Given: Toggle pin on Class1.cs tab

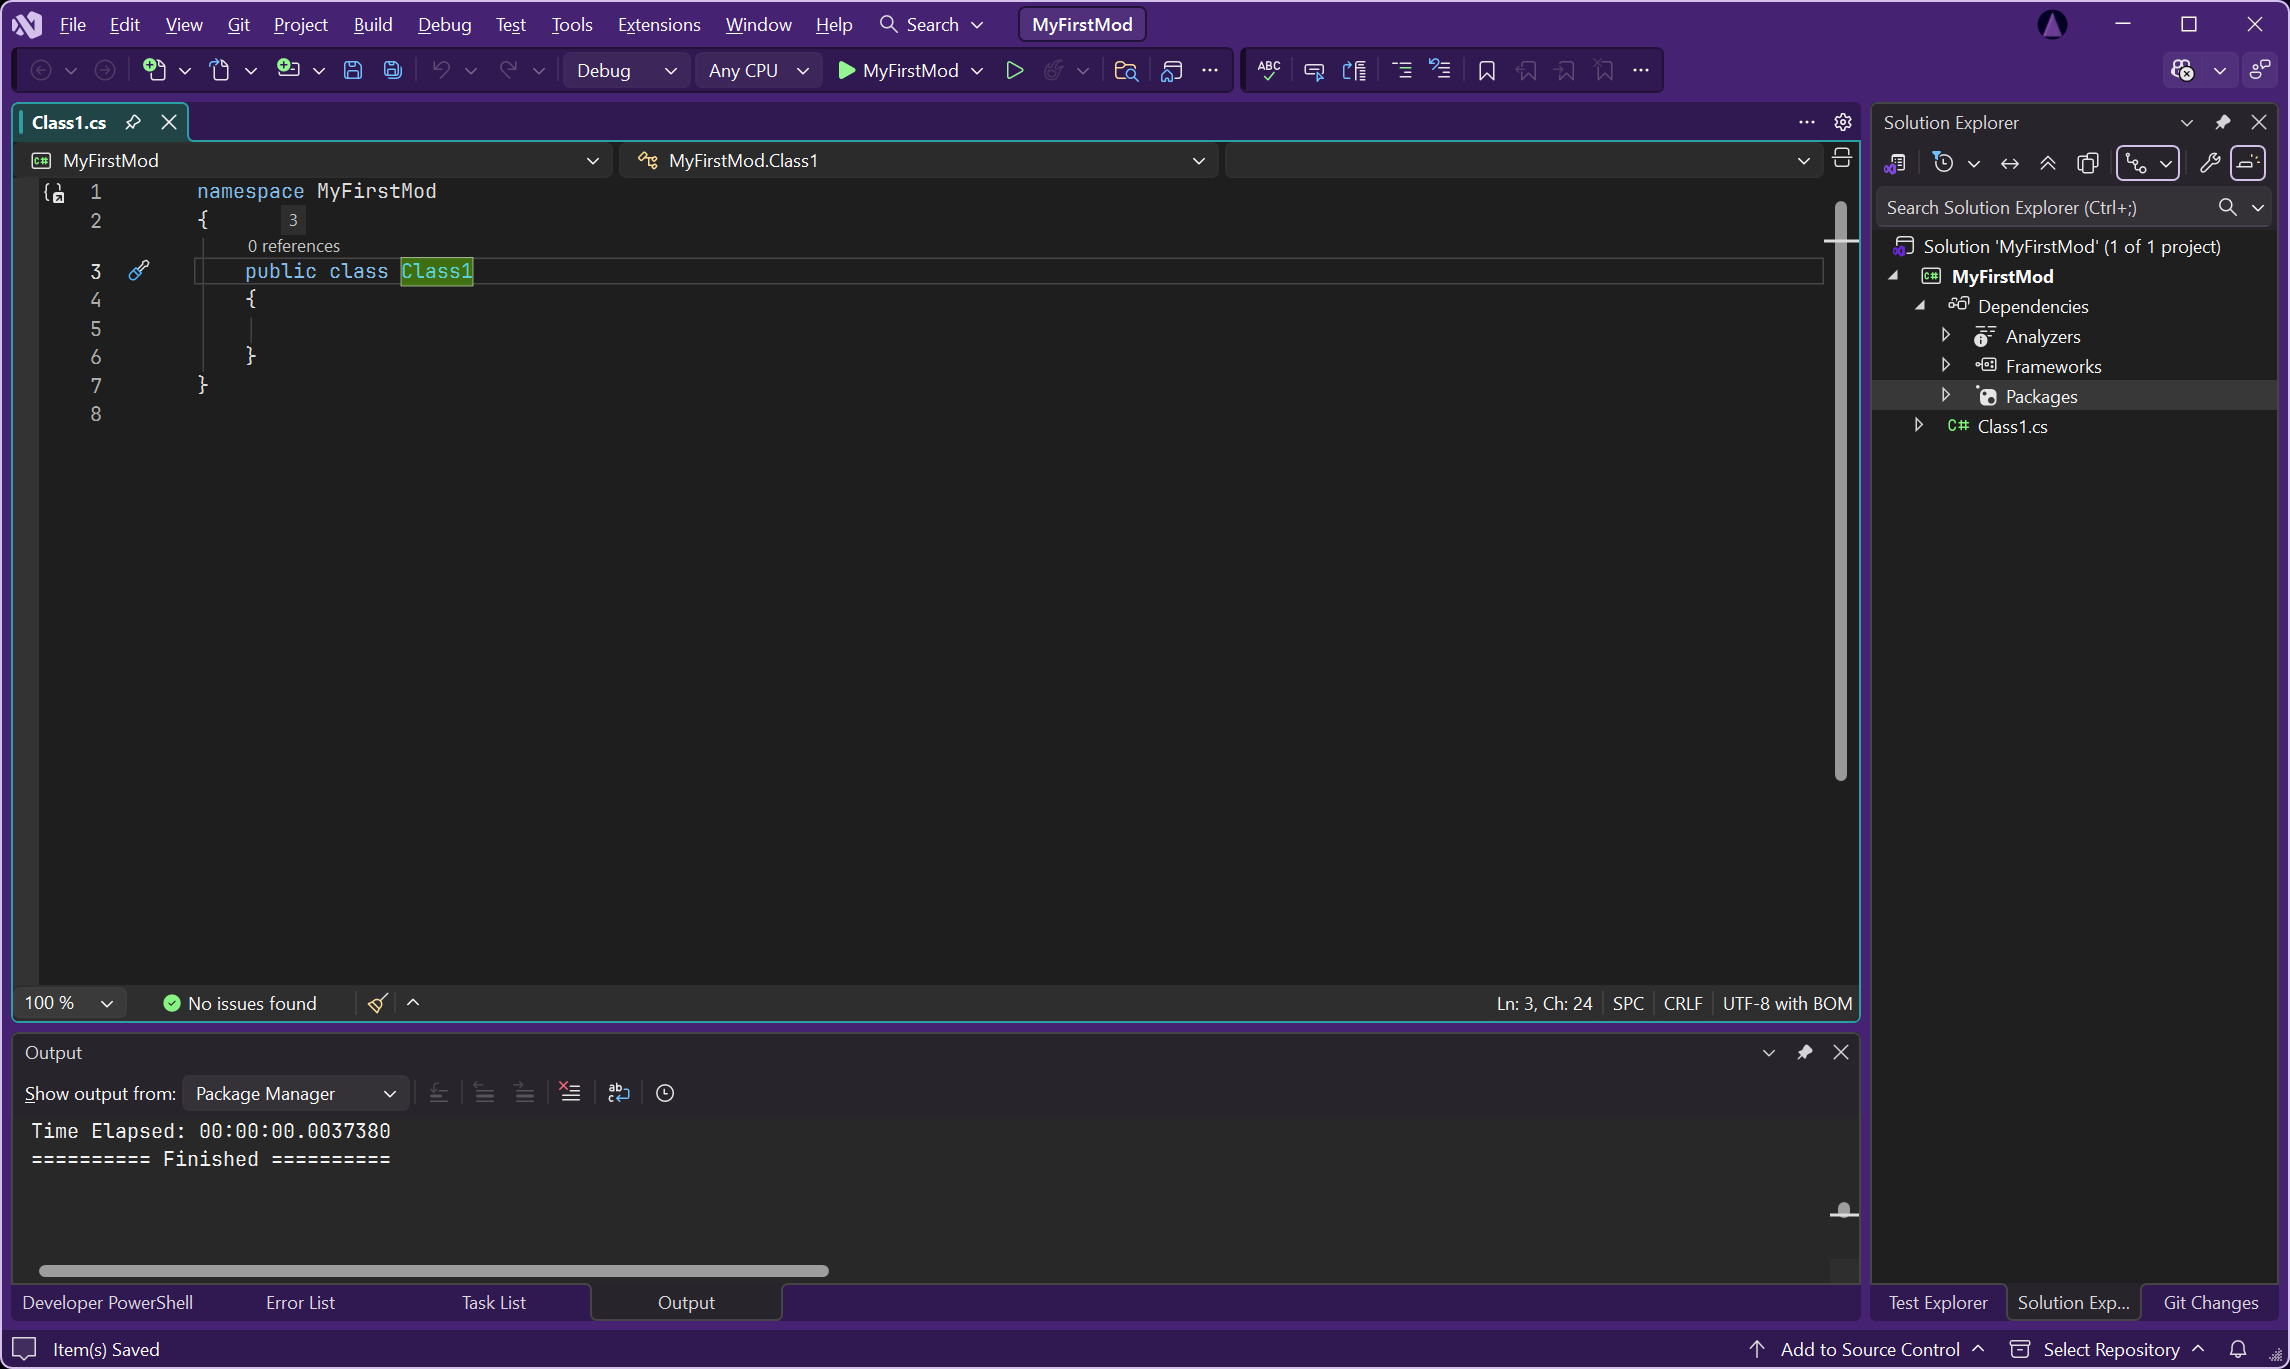Looking at the screenshot, I should pos(133,122).
